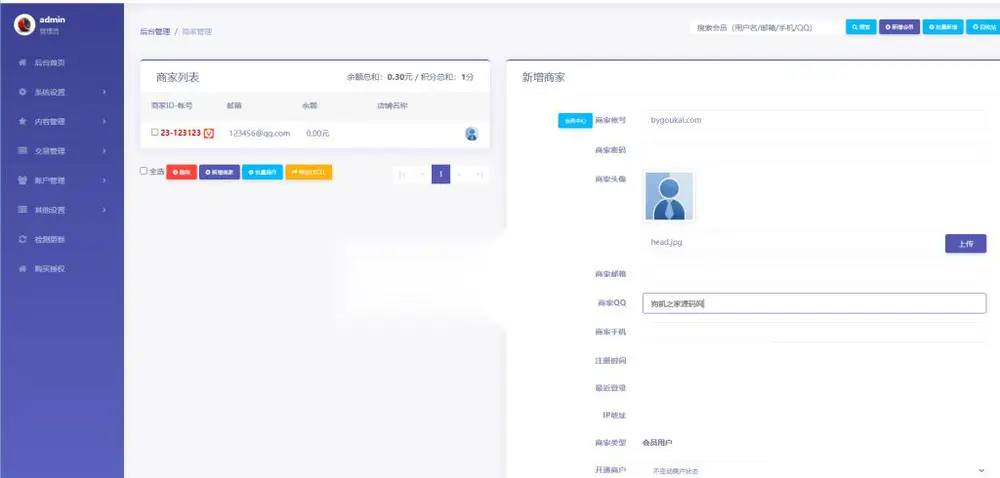Open the admin profile avatar

coord(25,24)
